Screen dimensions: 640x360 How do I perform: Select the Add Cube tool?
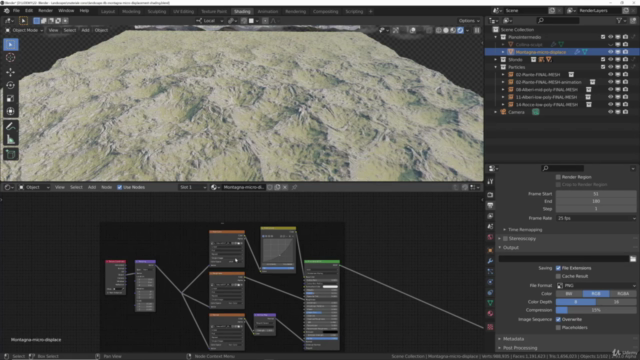click(x=11, y=154)
